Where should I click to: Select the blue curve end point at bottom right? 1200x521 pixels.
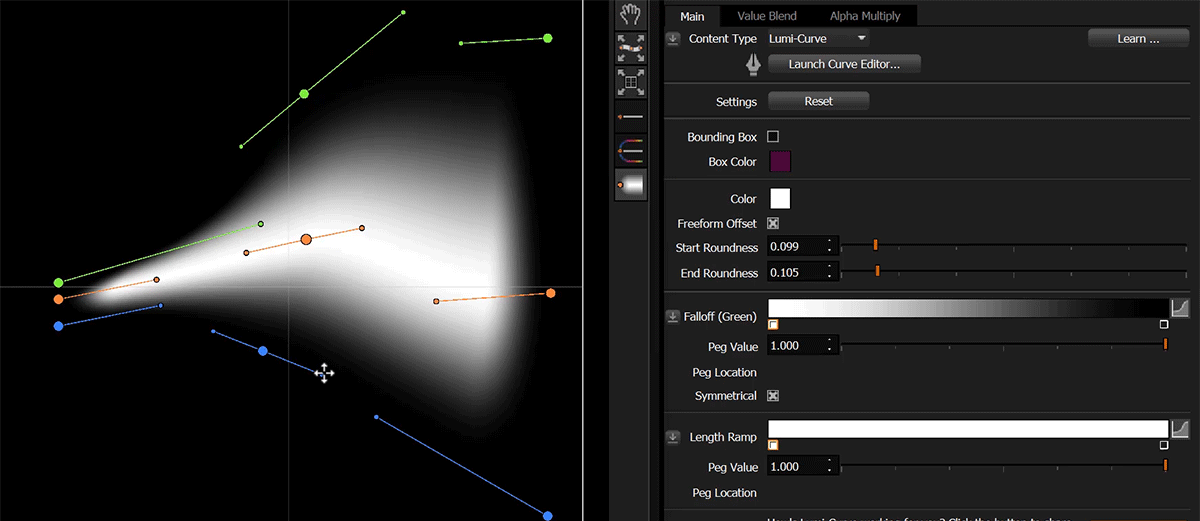click(547, 516)
